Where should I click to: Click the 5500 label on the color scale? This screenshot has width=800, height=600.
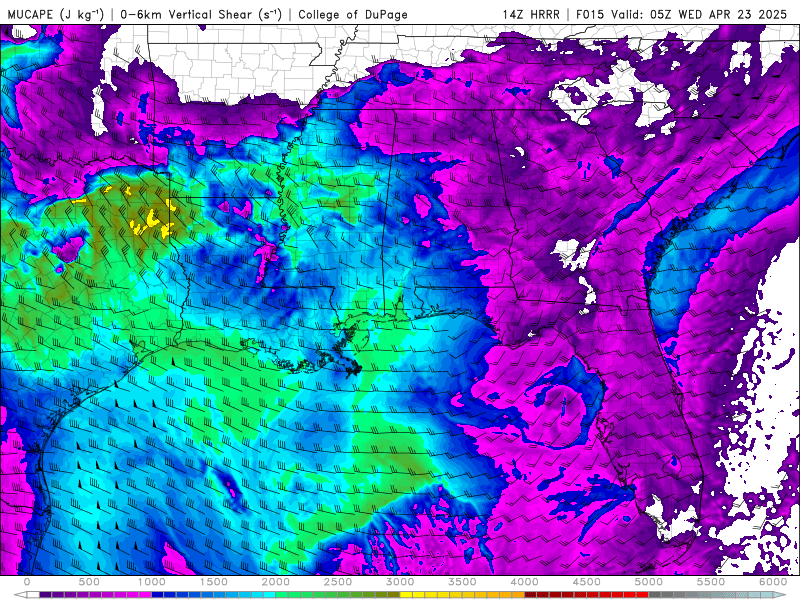[711, 582]
